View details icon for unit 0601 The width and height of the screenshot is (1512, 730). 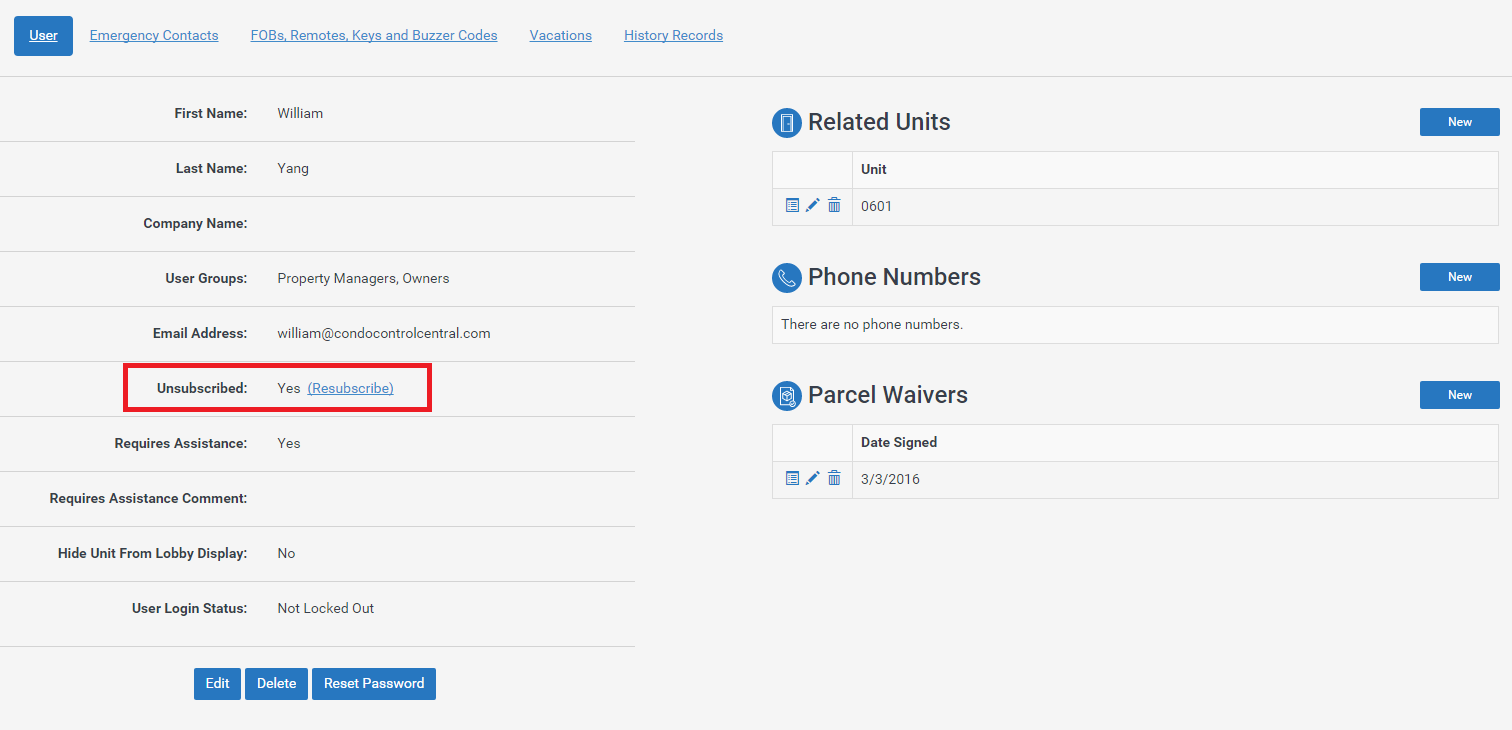[792, 205]
